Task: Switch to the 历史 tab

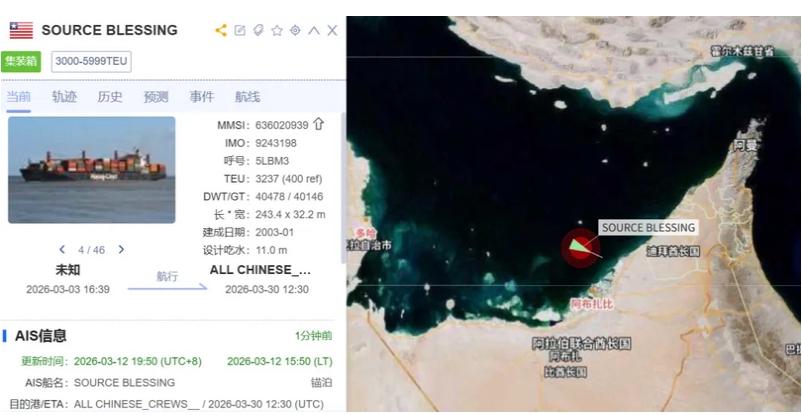Action: 110,97
